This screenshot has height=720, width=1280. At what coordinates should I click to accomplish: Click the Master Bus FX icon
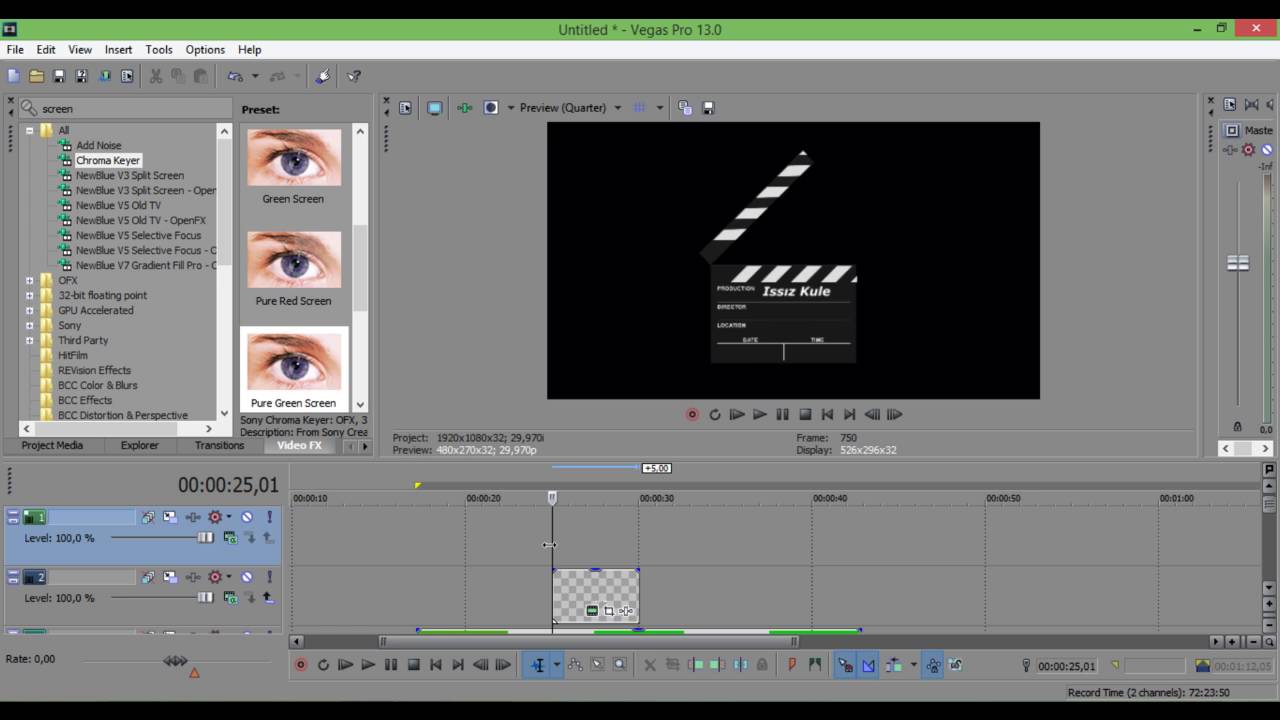pyautogui.click(x=1231, y=150)
